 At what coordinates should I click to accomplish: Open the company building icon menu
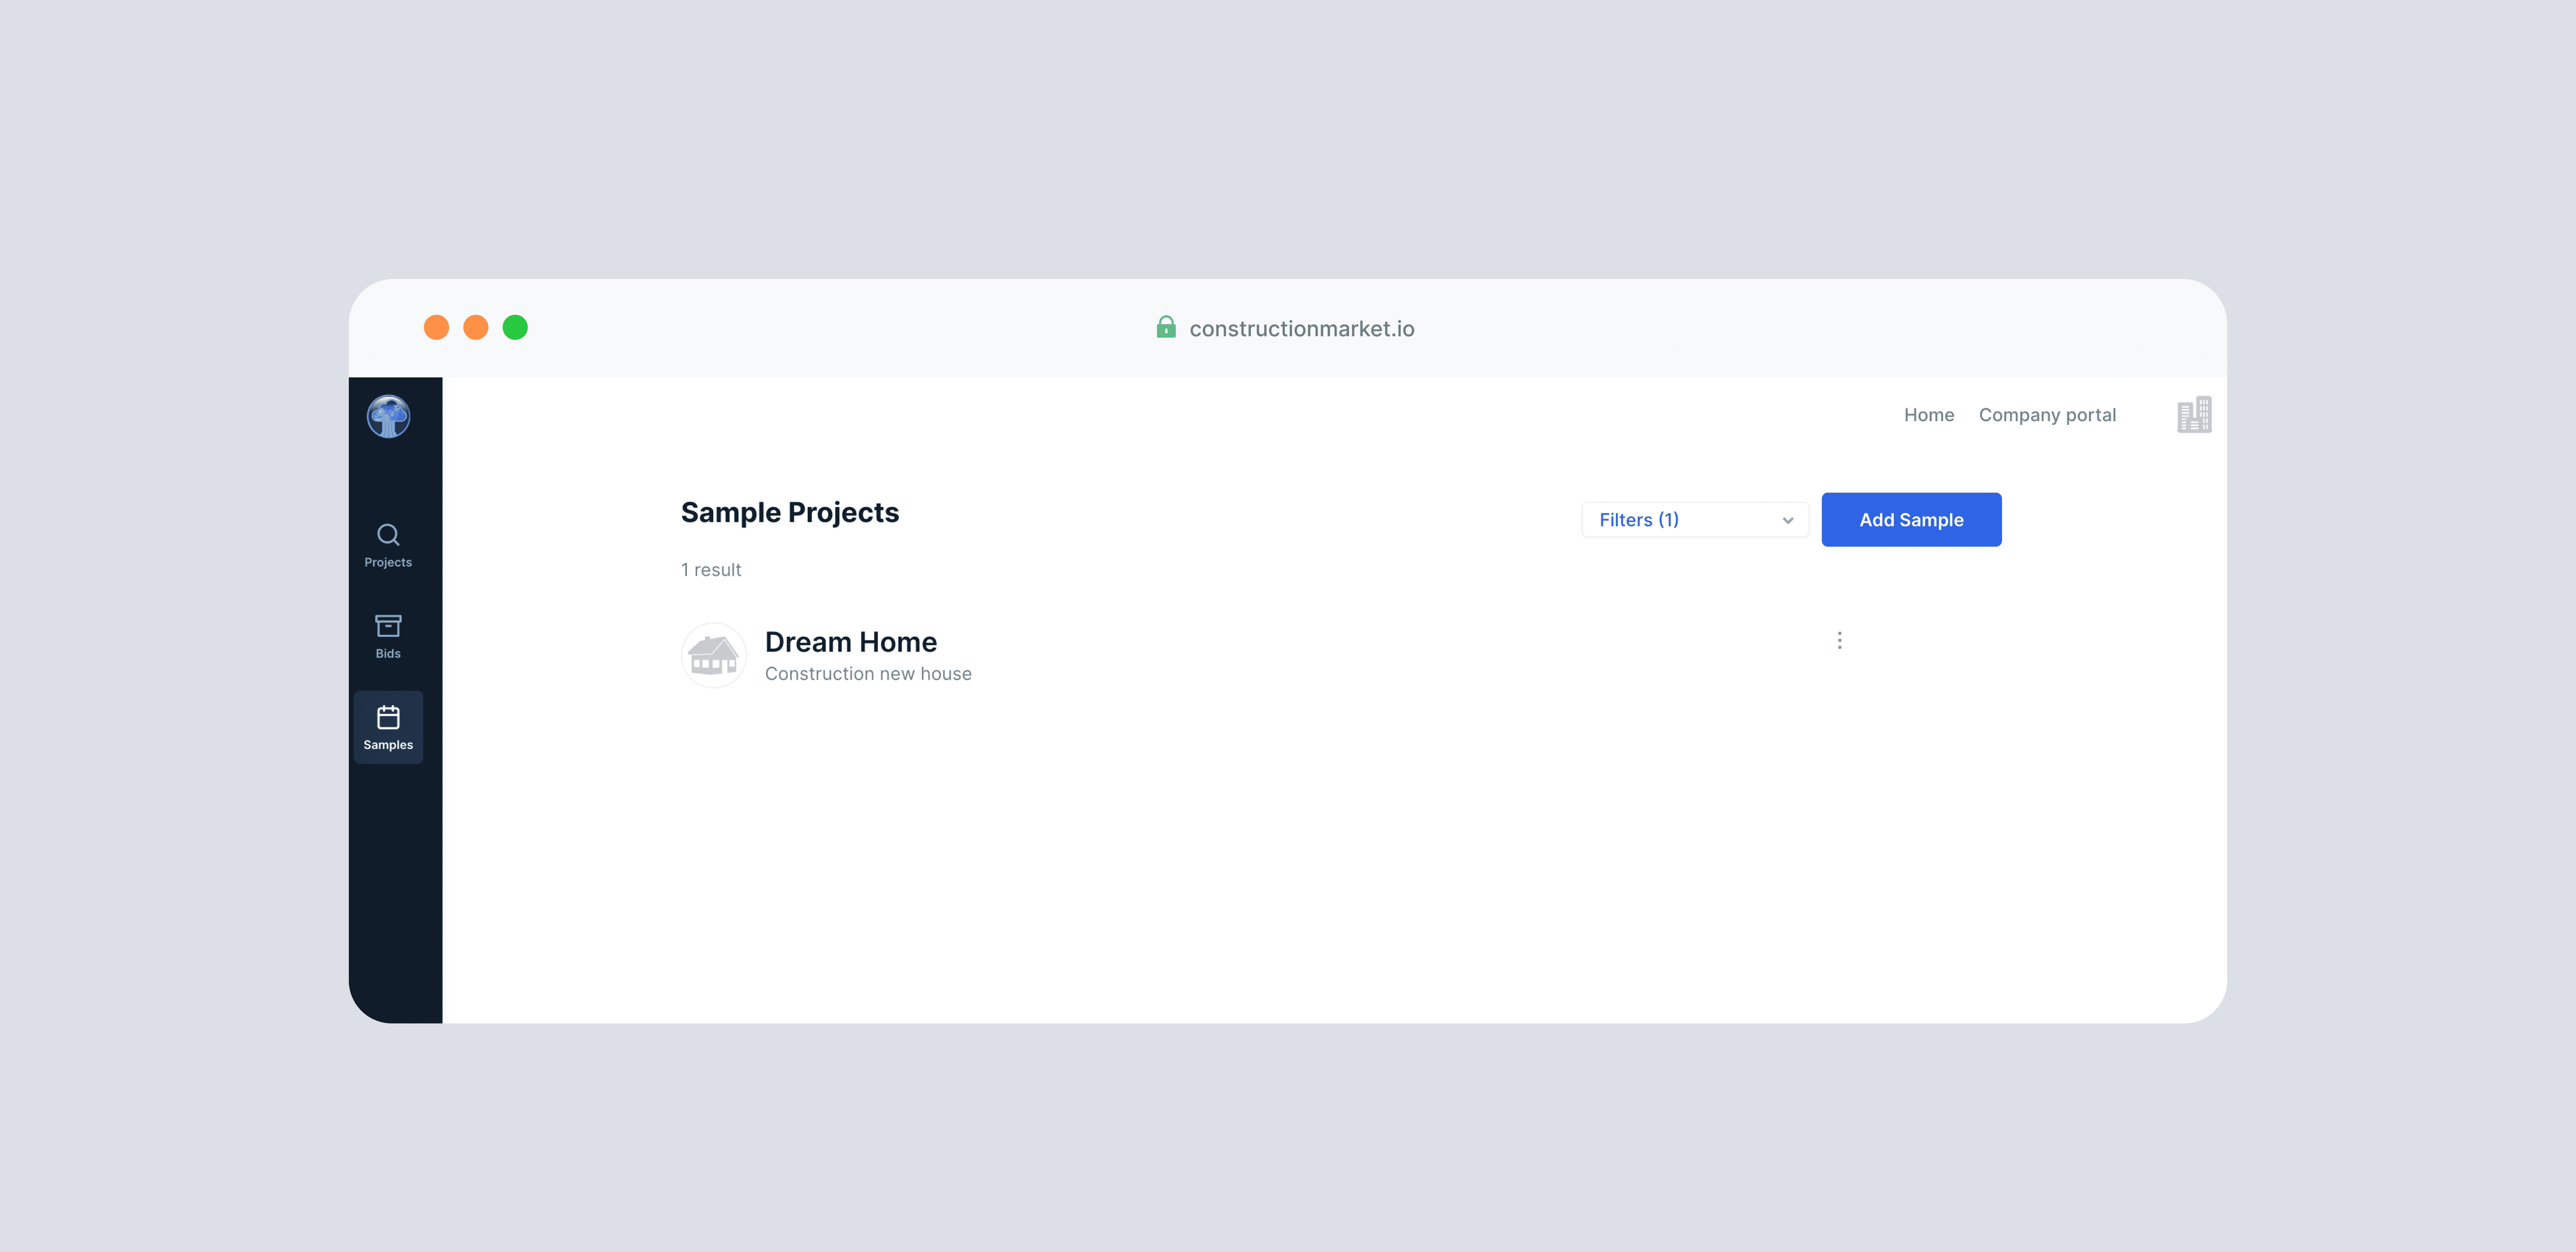[2194, 415]
